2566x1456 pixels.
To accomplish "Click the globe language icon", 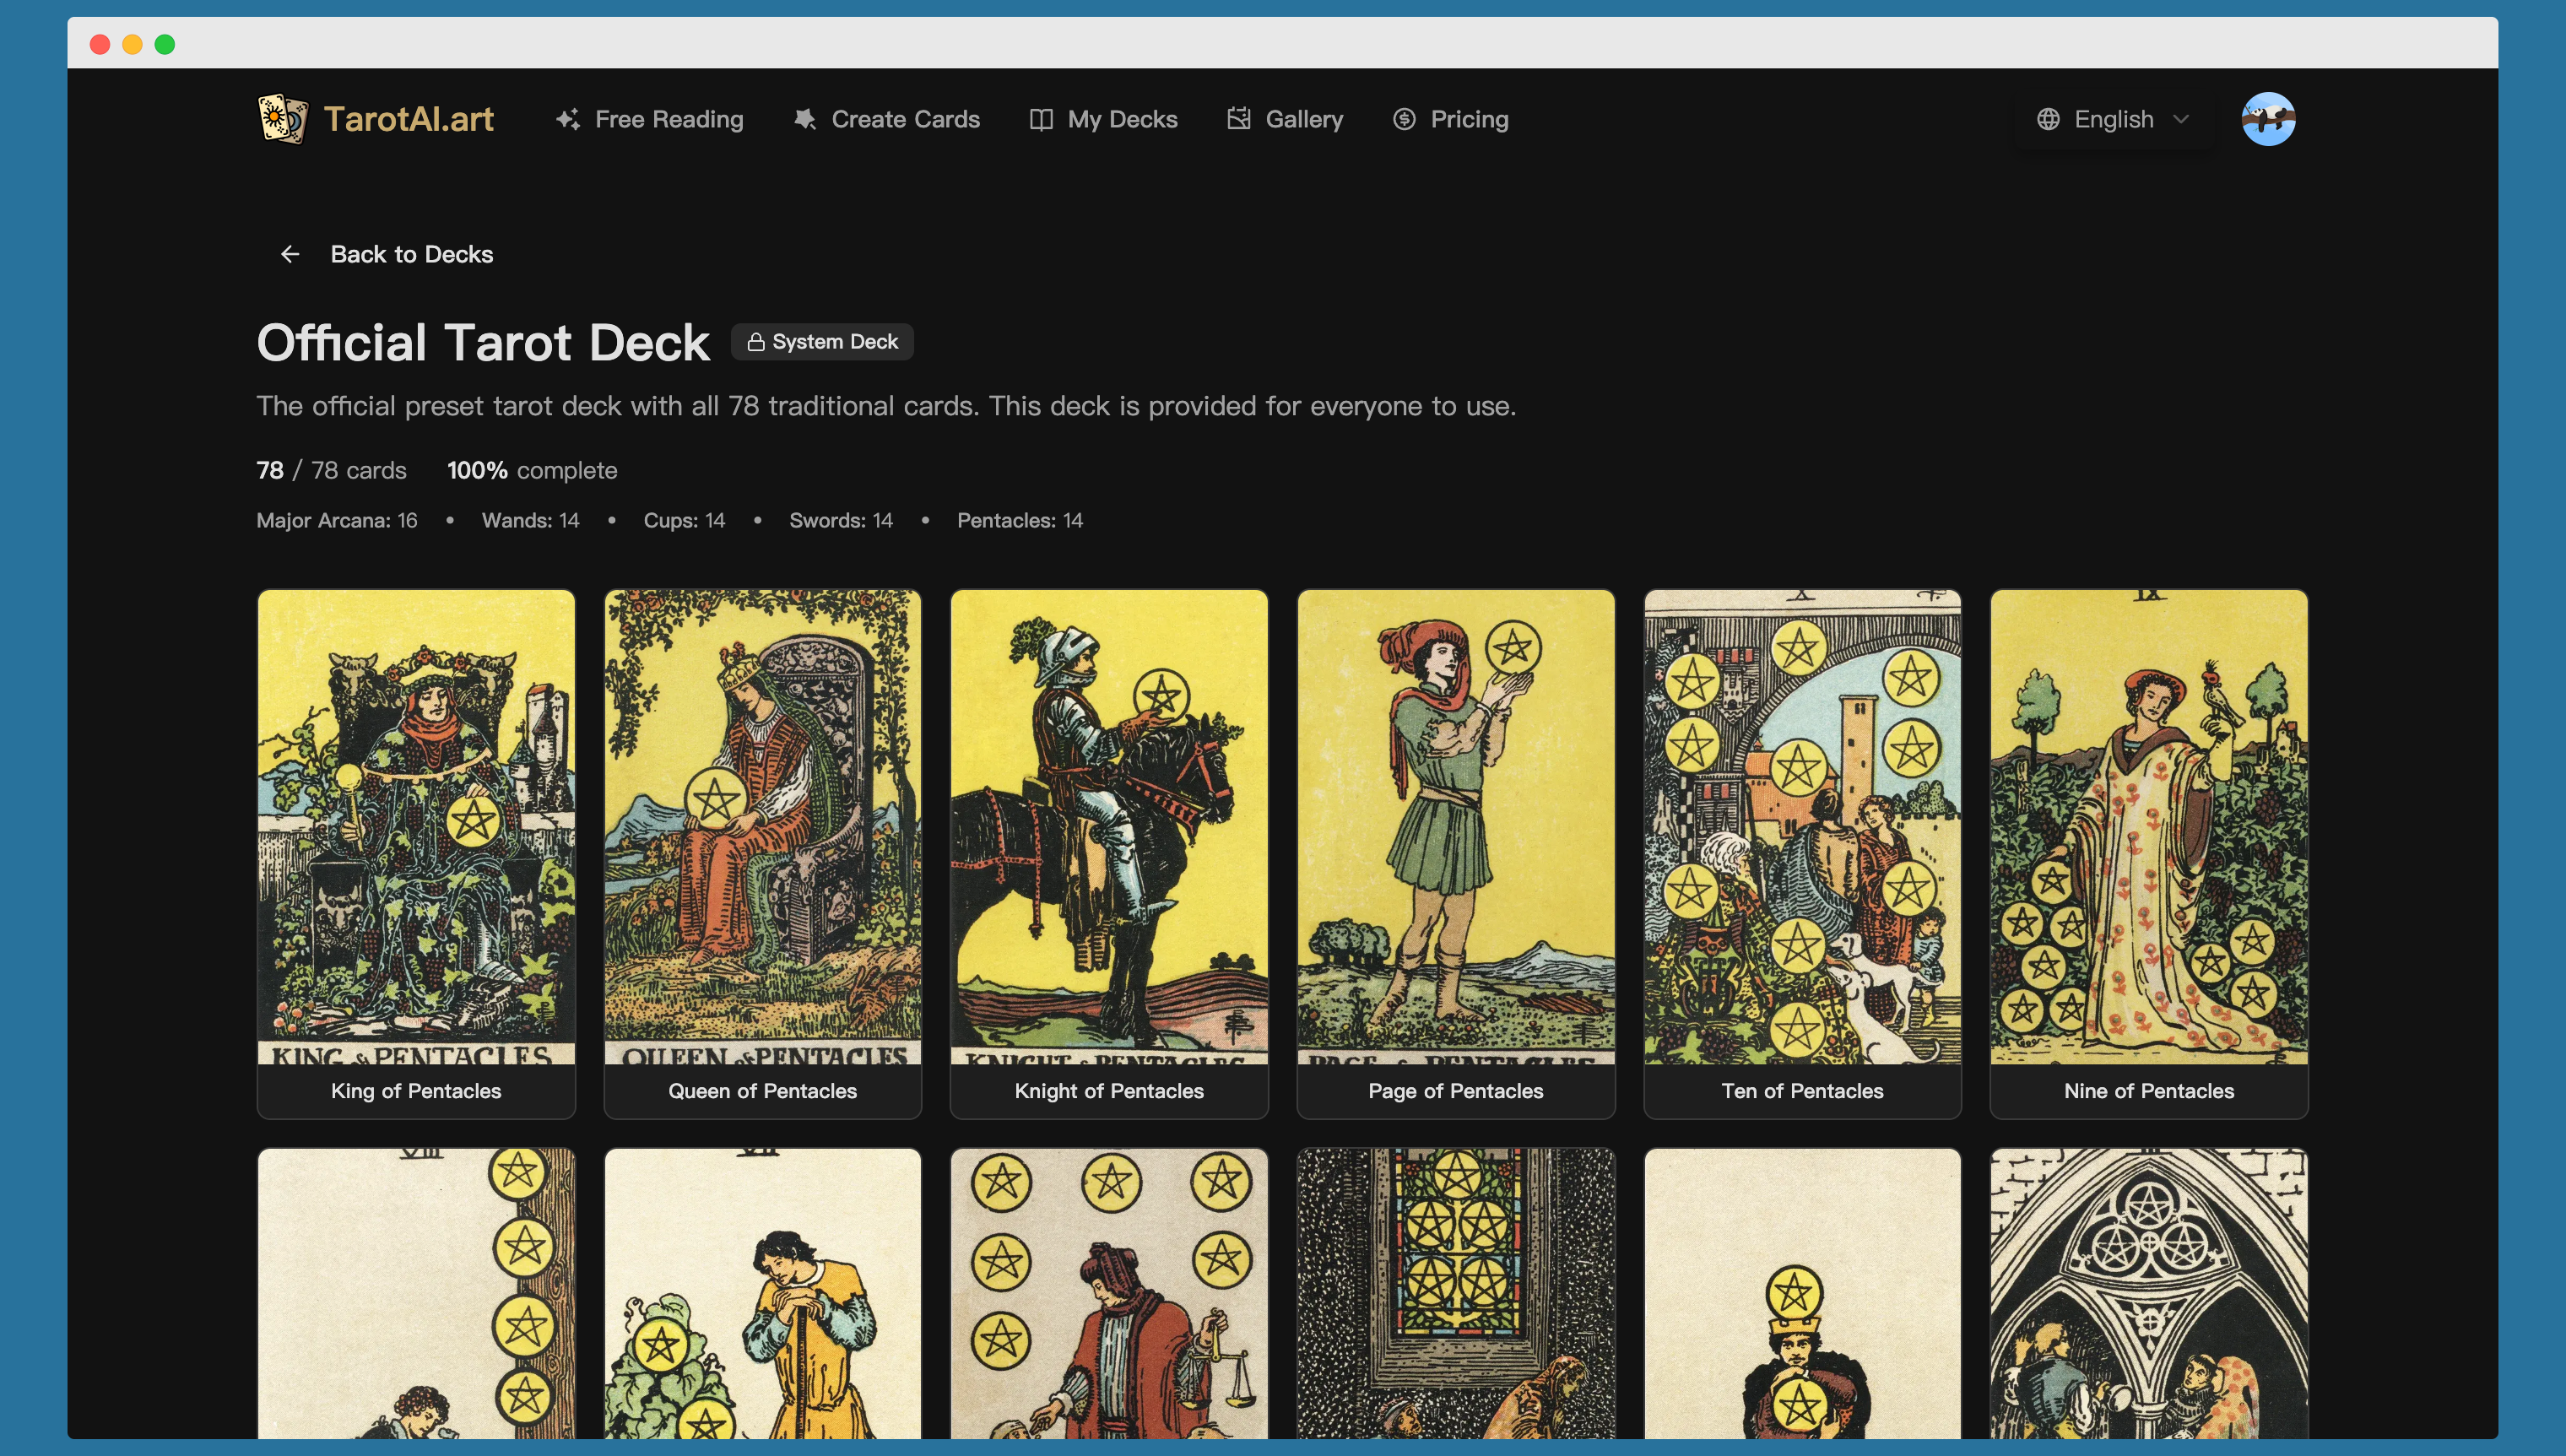I will 2047,119.
